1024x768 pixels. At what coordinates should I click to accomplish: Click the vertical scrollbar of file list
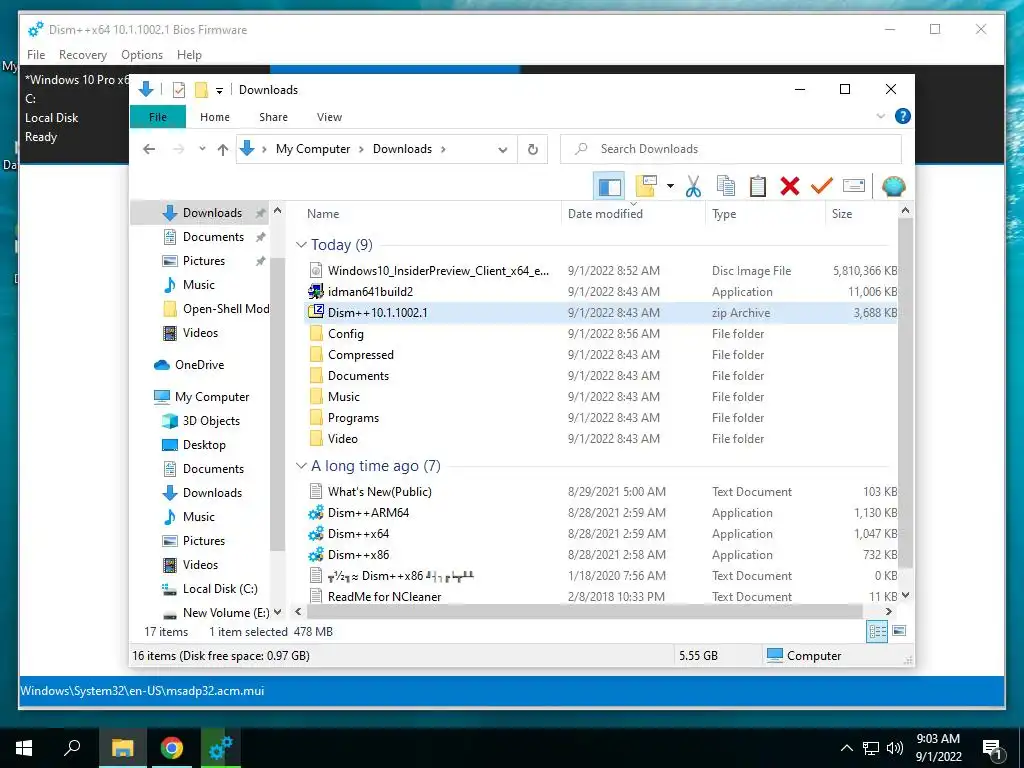tap(905, 392)
